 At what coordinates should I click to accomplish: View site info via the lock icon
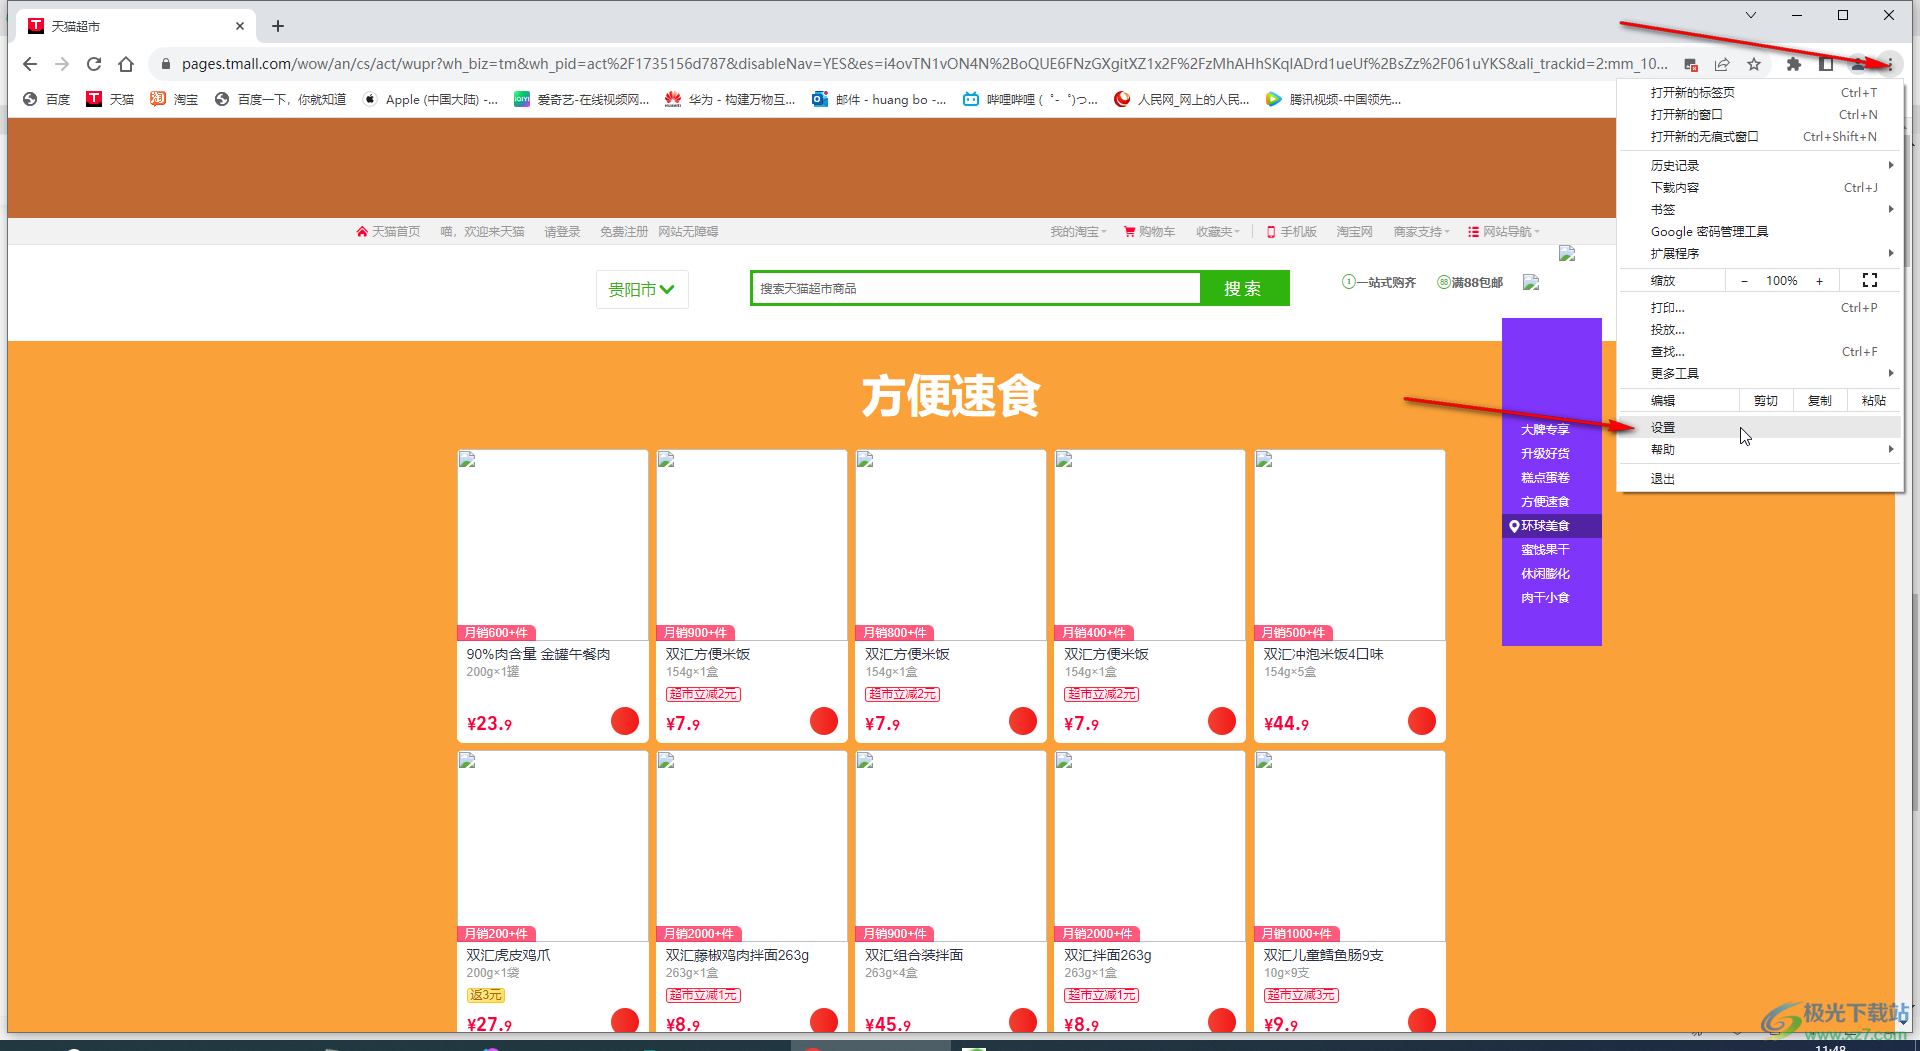coord(166,64)
